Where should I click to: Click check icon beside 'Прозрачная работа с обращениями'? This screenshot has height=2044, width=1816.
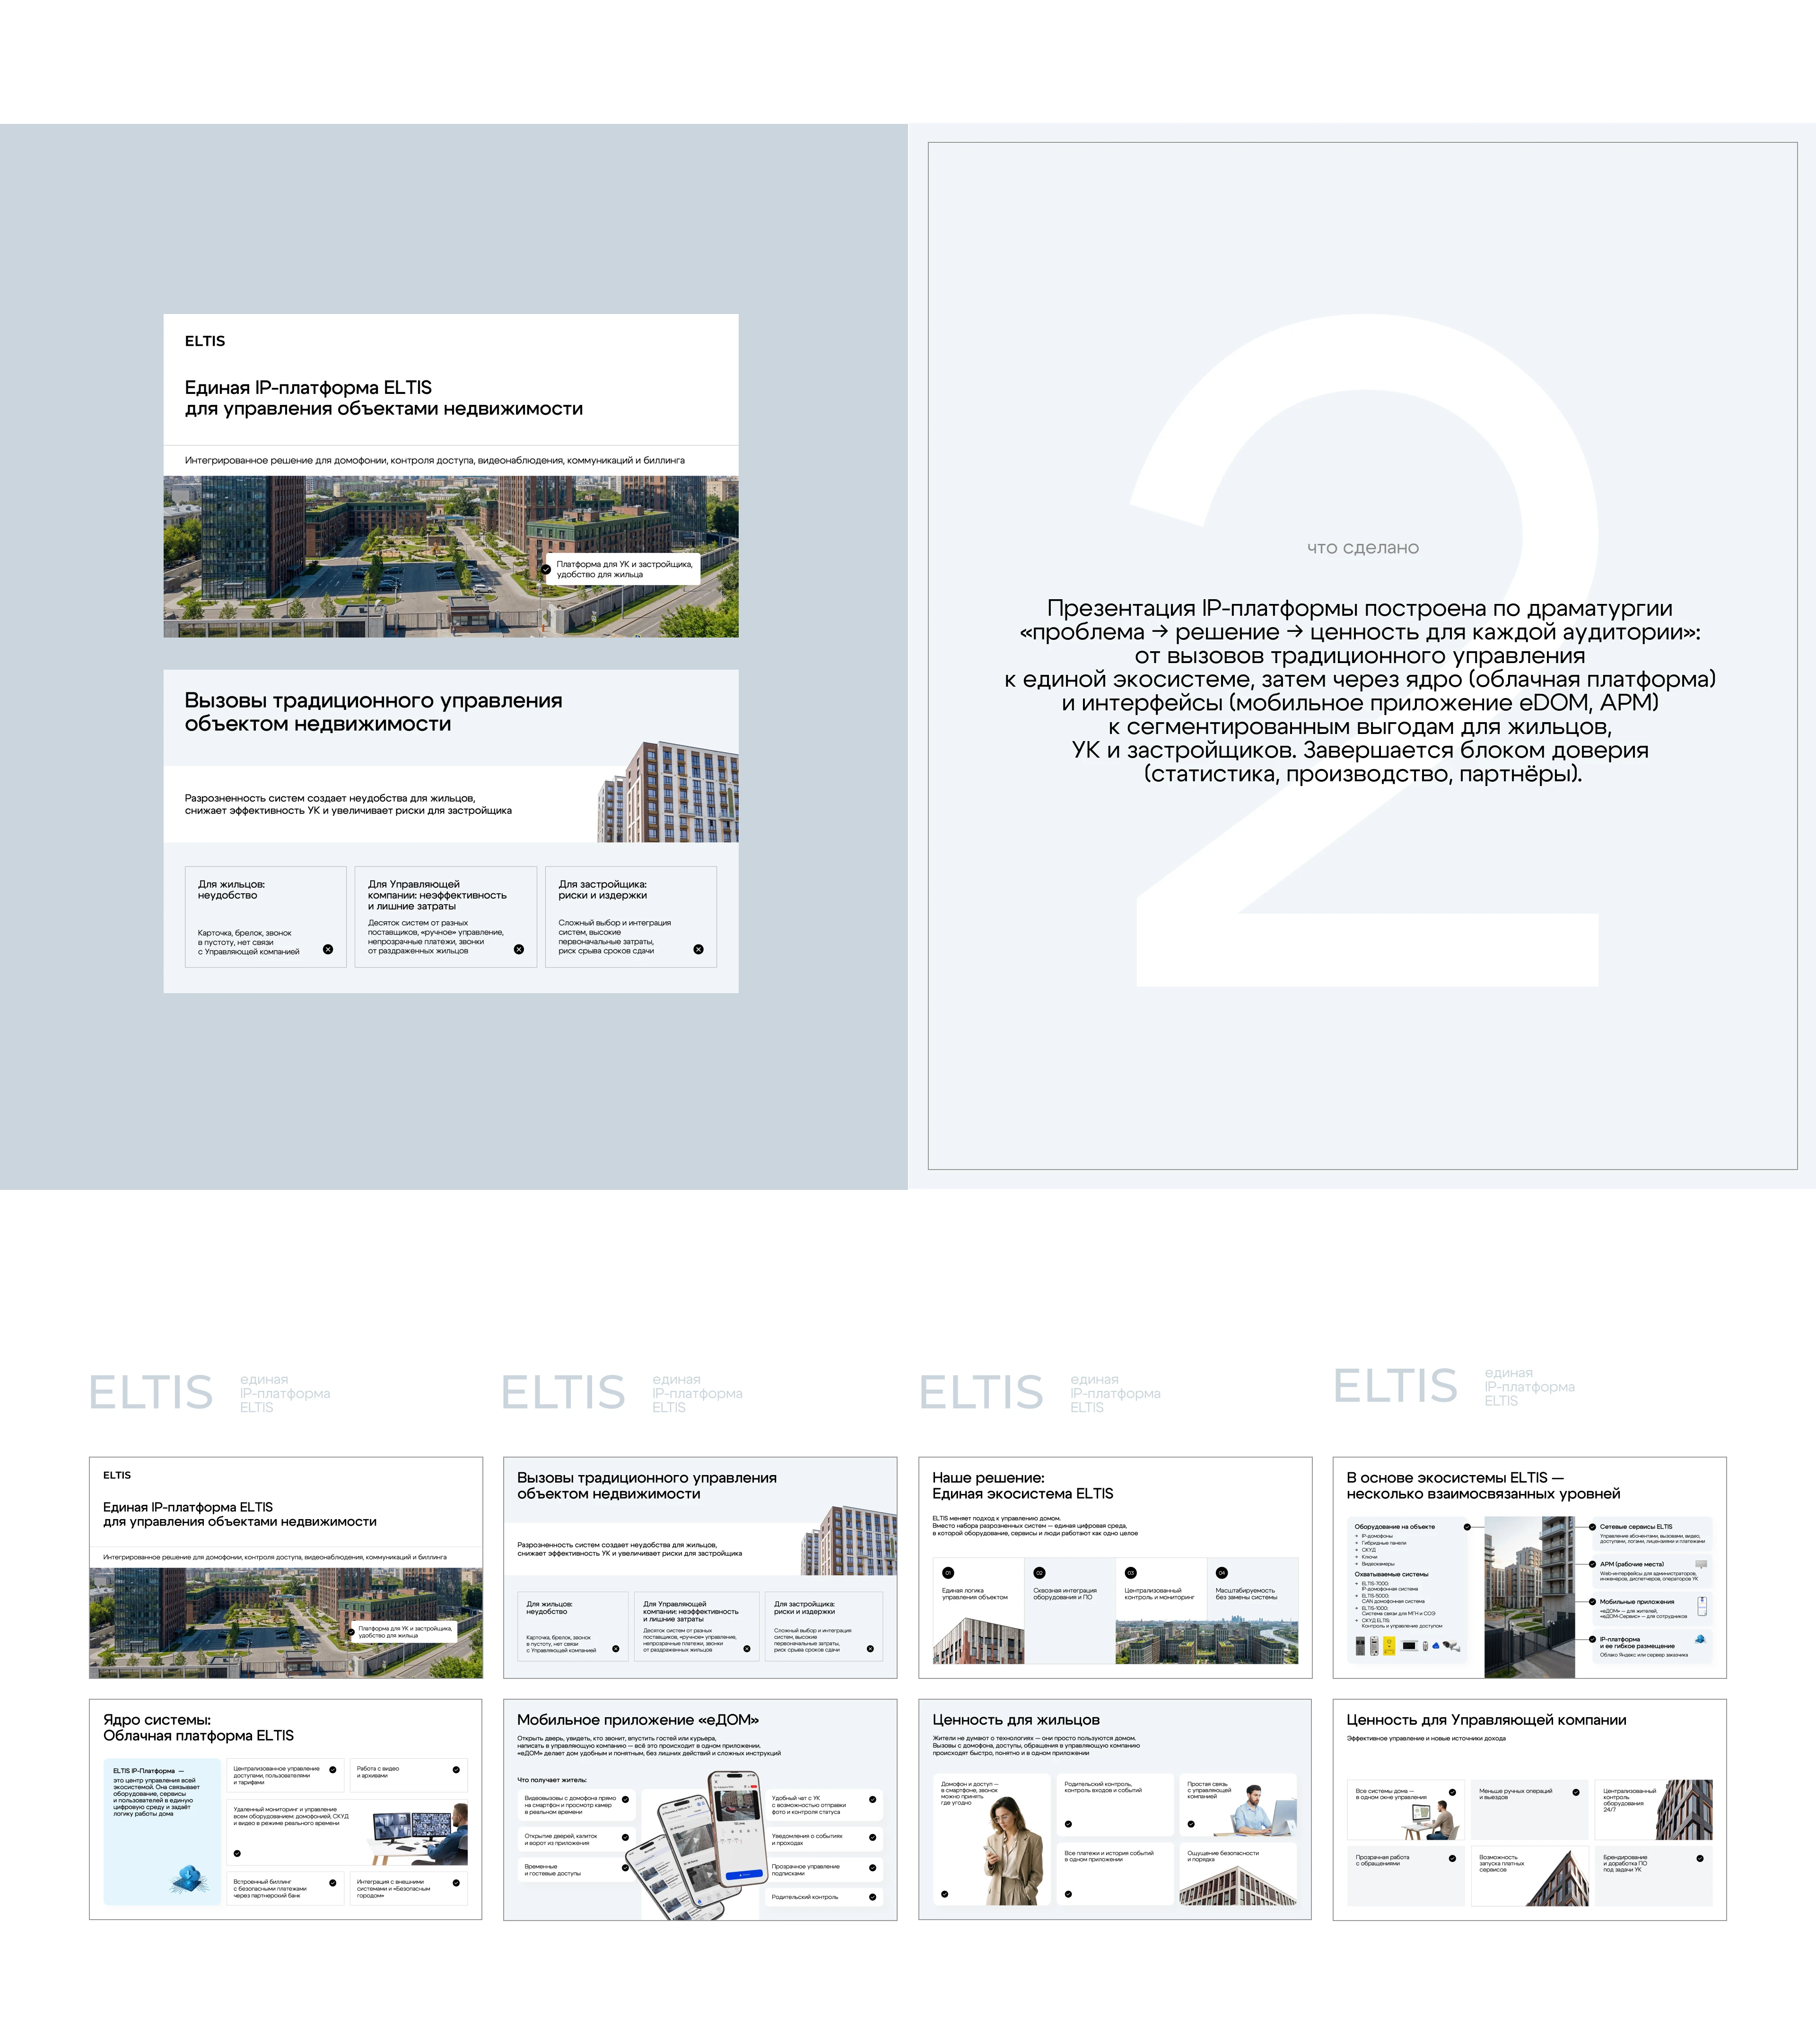[1452, 1858]
